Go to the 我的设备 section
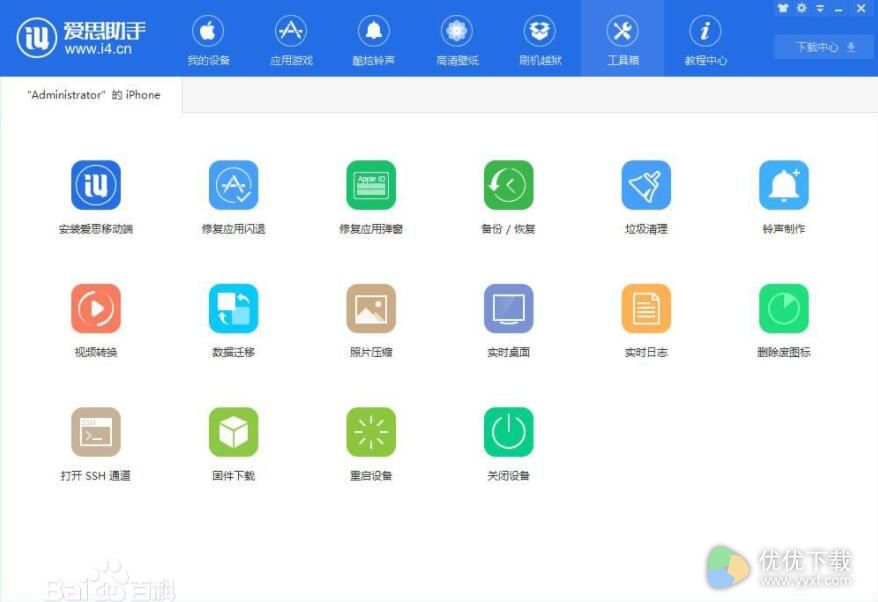This screenshot has height=602, width=878. point(208,39)
